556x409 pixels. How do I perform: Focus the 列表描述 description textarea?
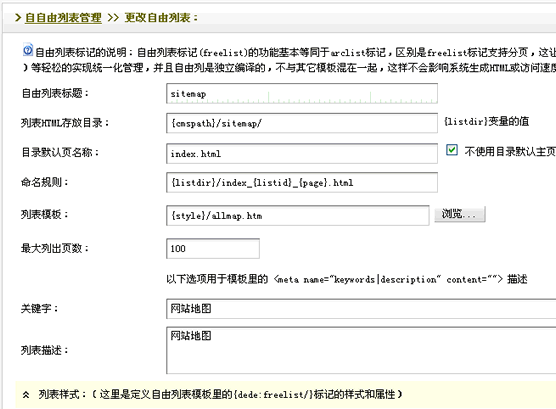coord(361,350)
